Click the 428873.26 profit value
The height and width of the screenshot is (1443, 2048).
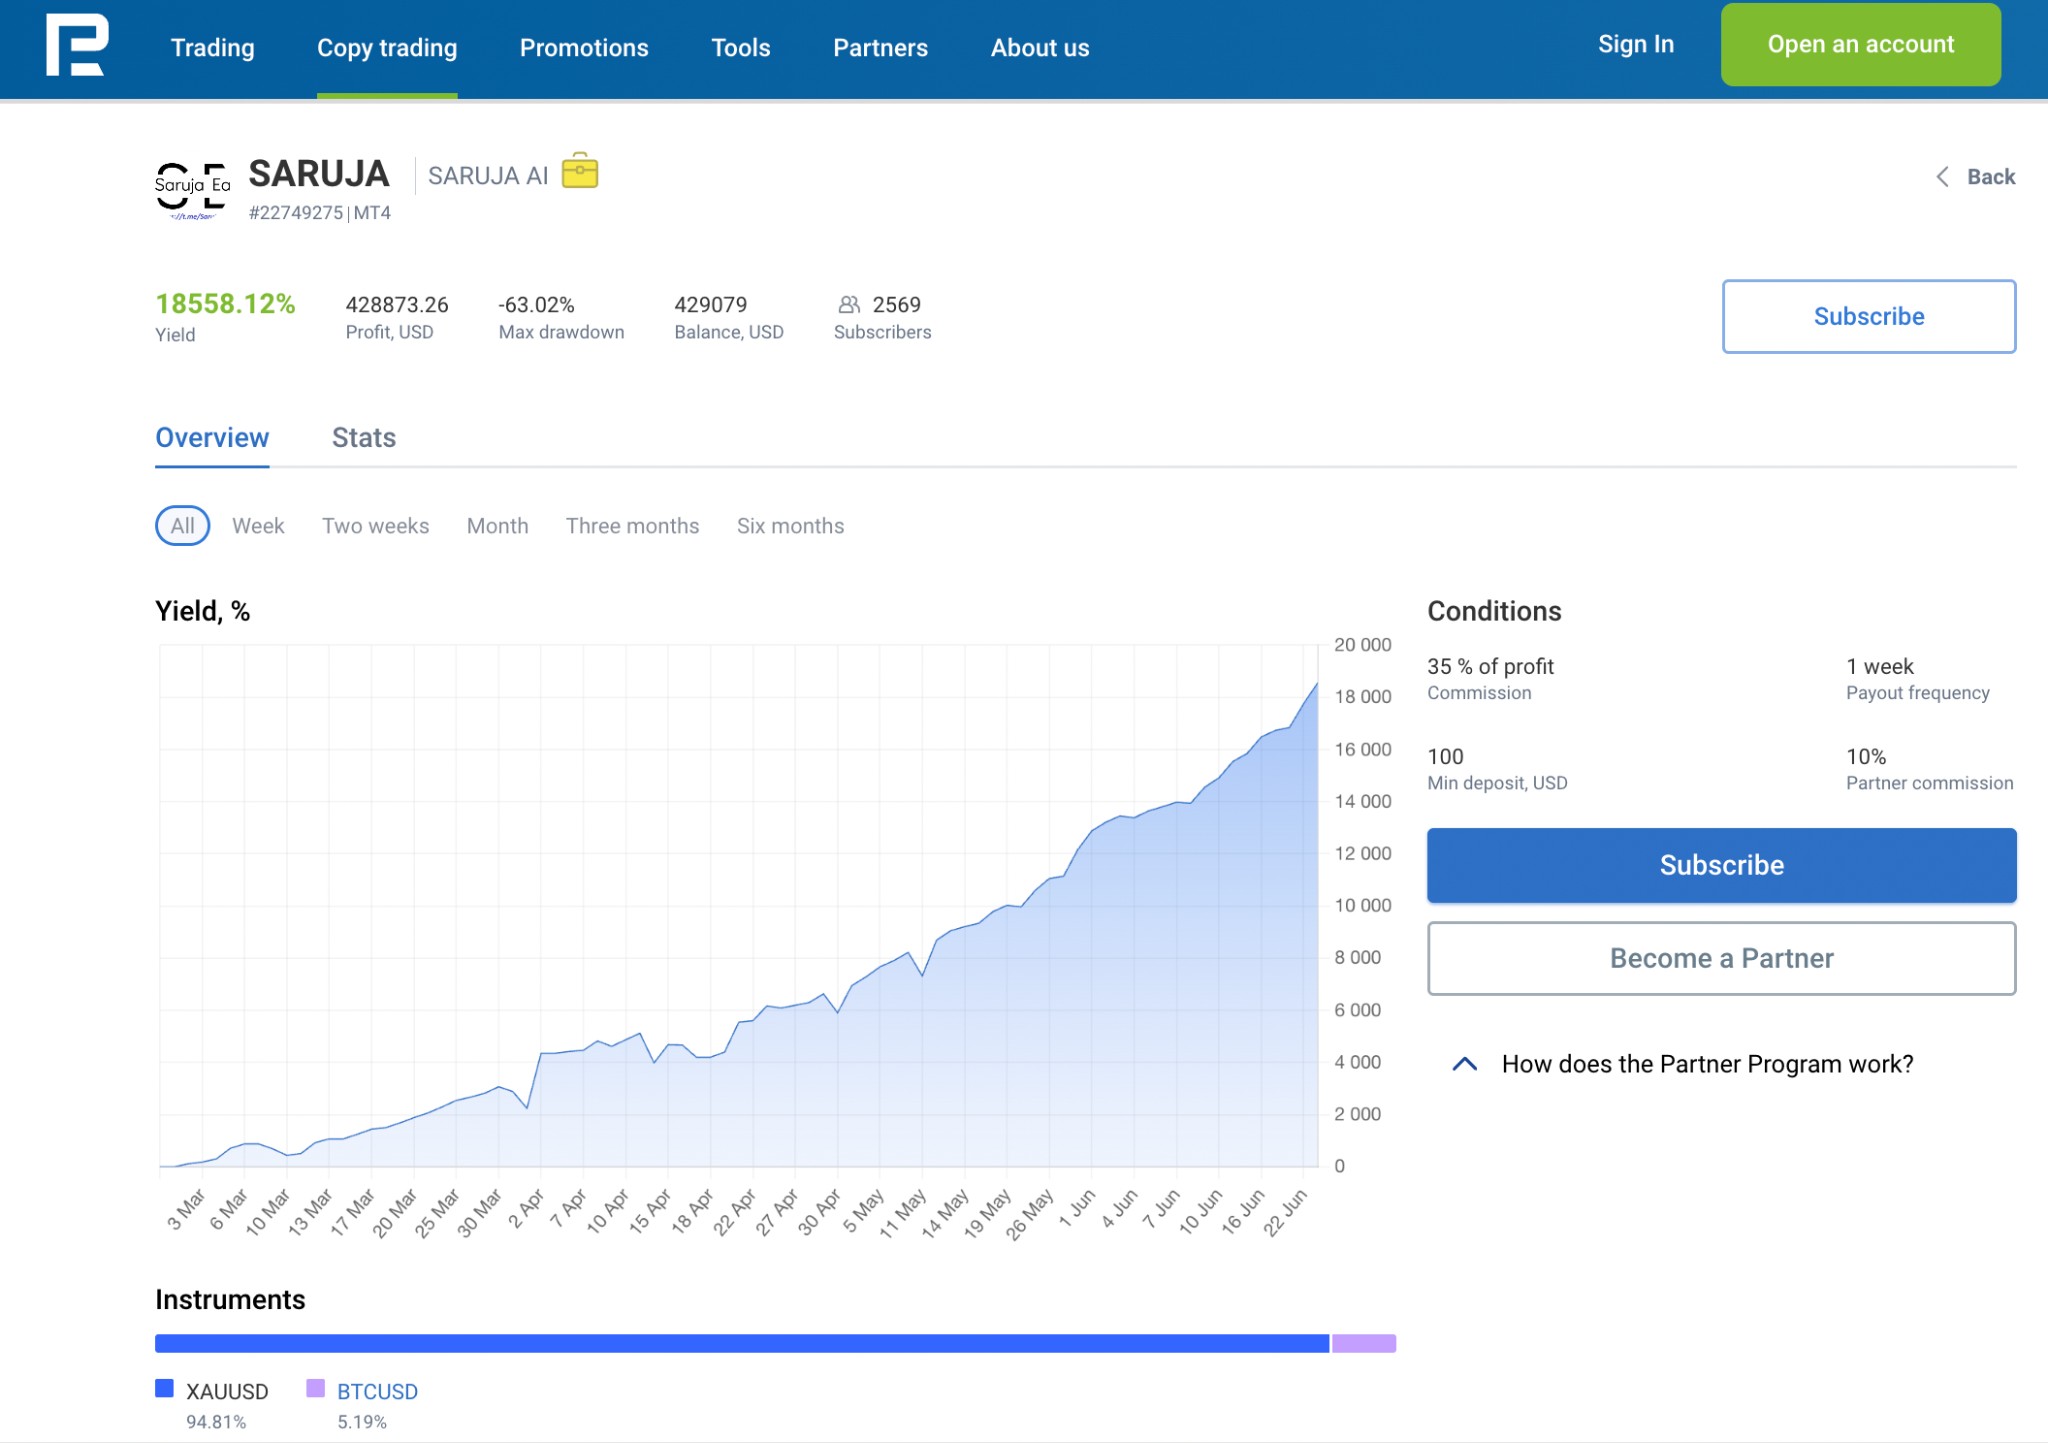[x=397, y=304]
